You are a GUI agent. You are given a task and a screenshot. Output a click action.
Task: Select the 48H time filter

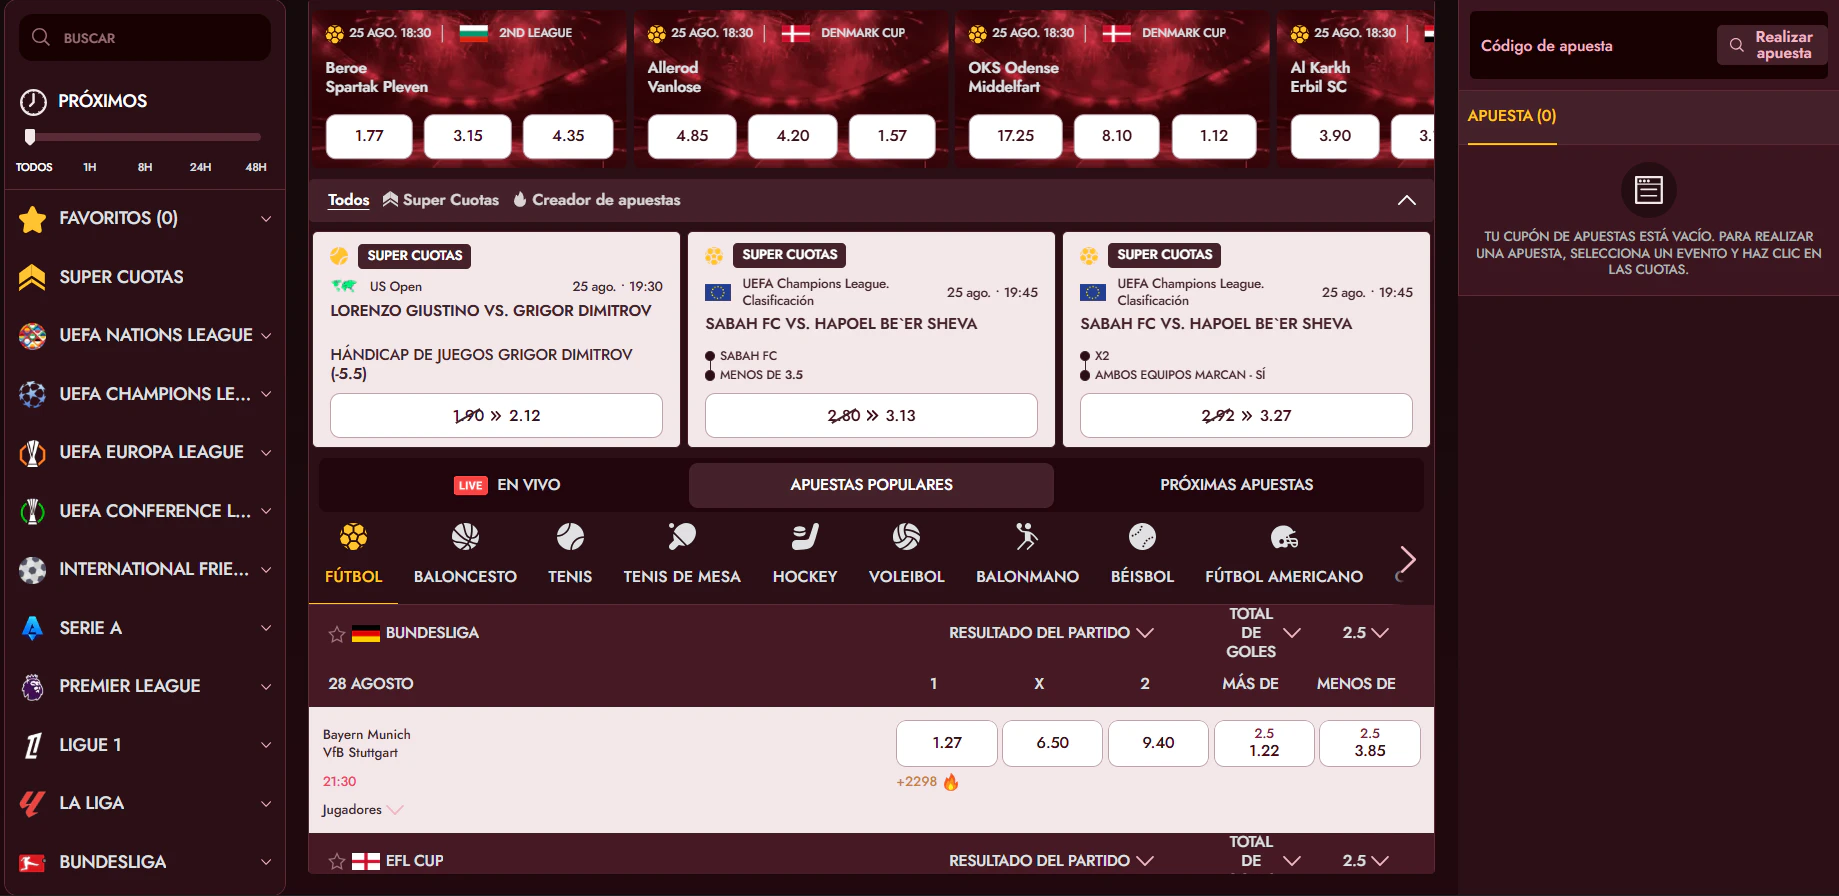(x=256, y=167)
